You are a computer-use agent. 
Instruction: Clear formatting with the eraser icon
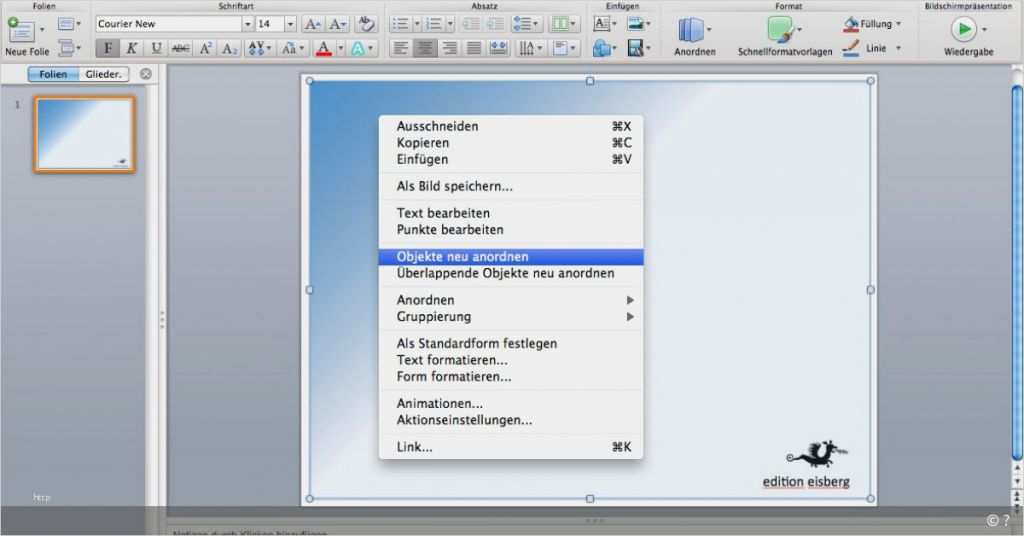[x=366, y=24]
